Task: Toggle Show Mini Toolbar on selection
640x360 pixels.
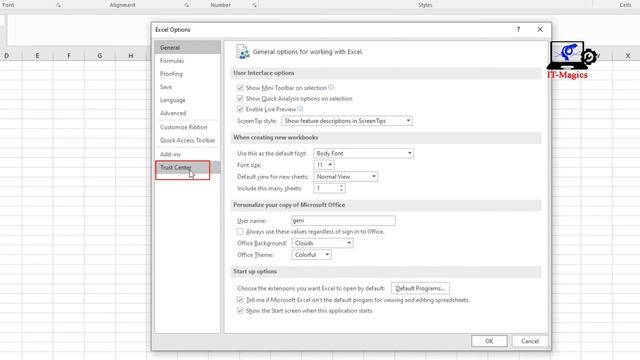Action: pyautogui.click(x=240, y=87)
